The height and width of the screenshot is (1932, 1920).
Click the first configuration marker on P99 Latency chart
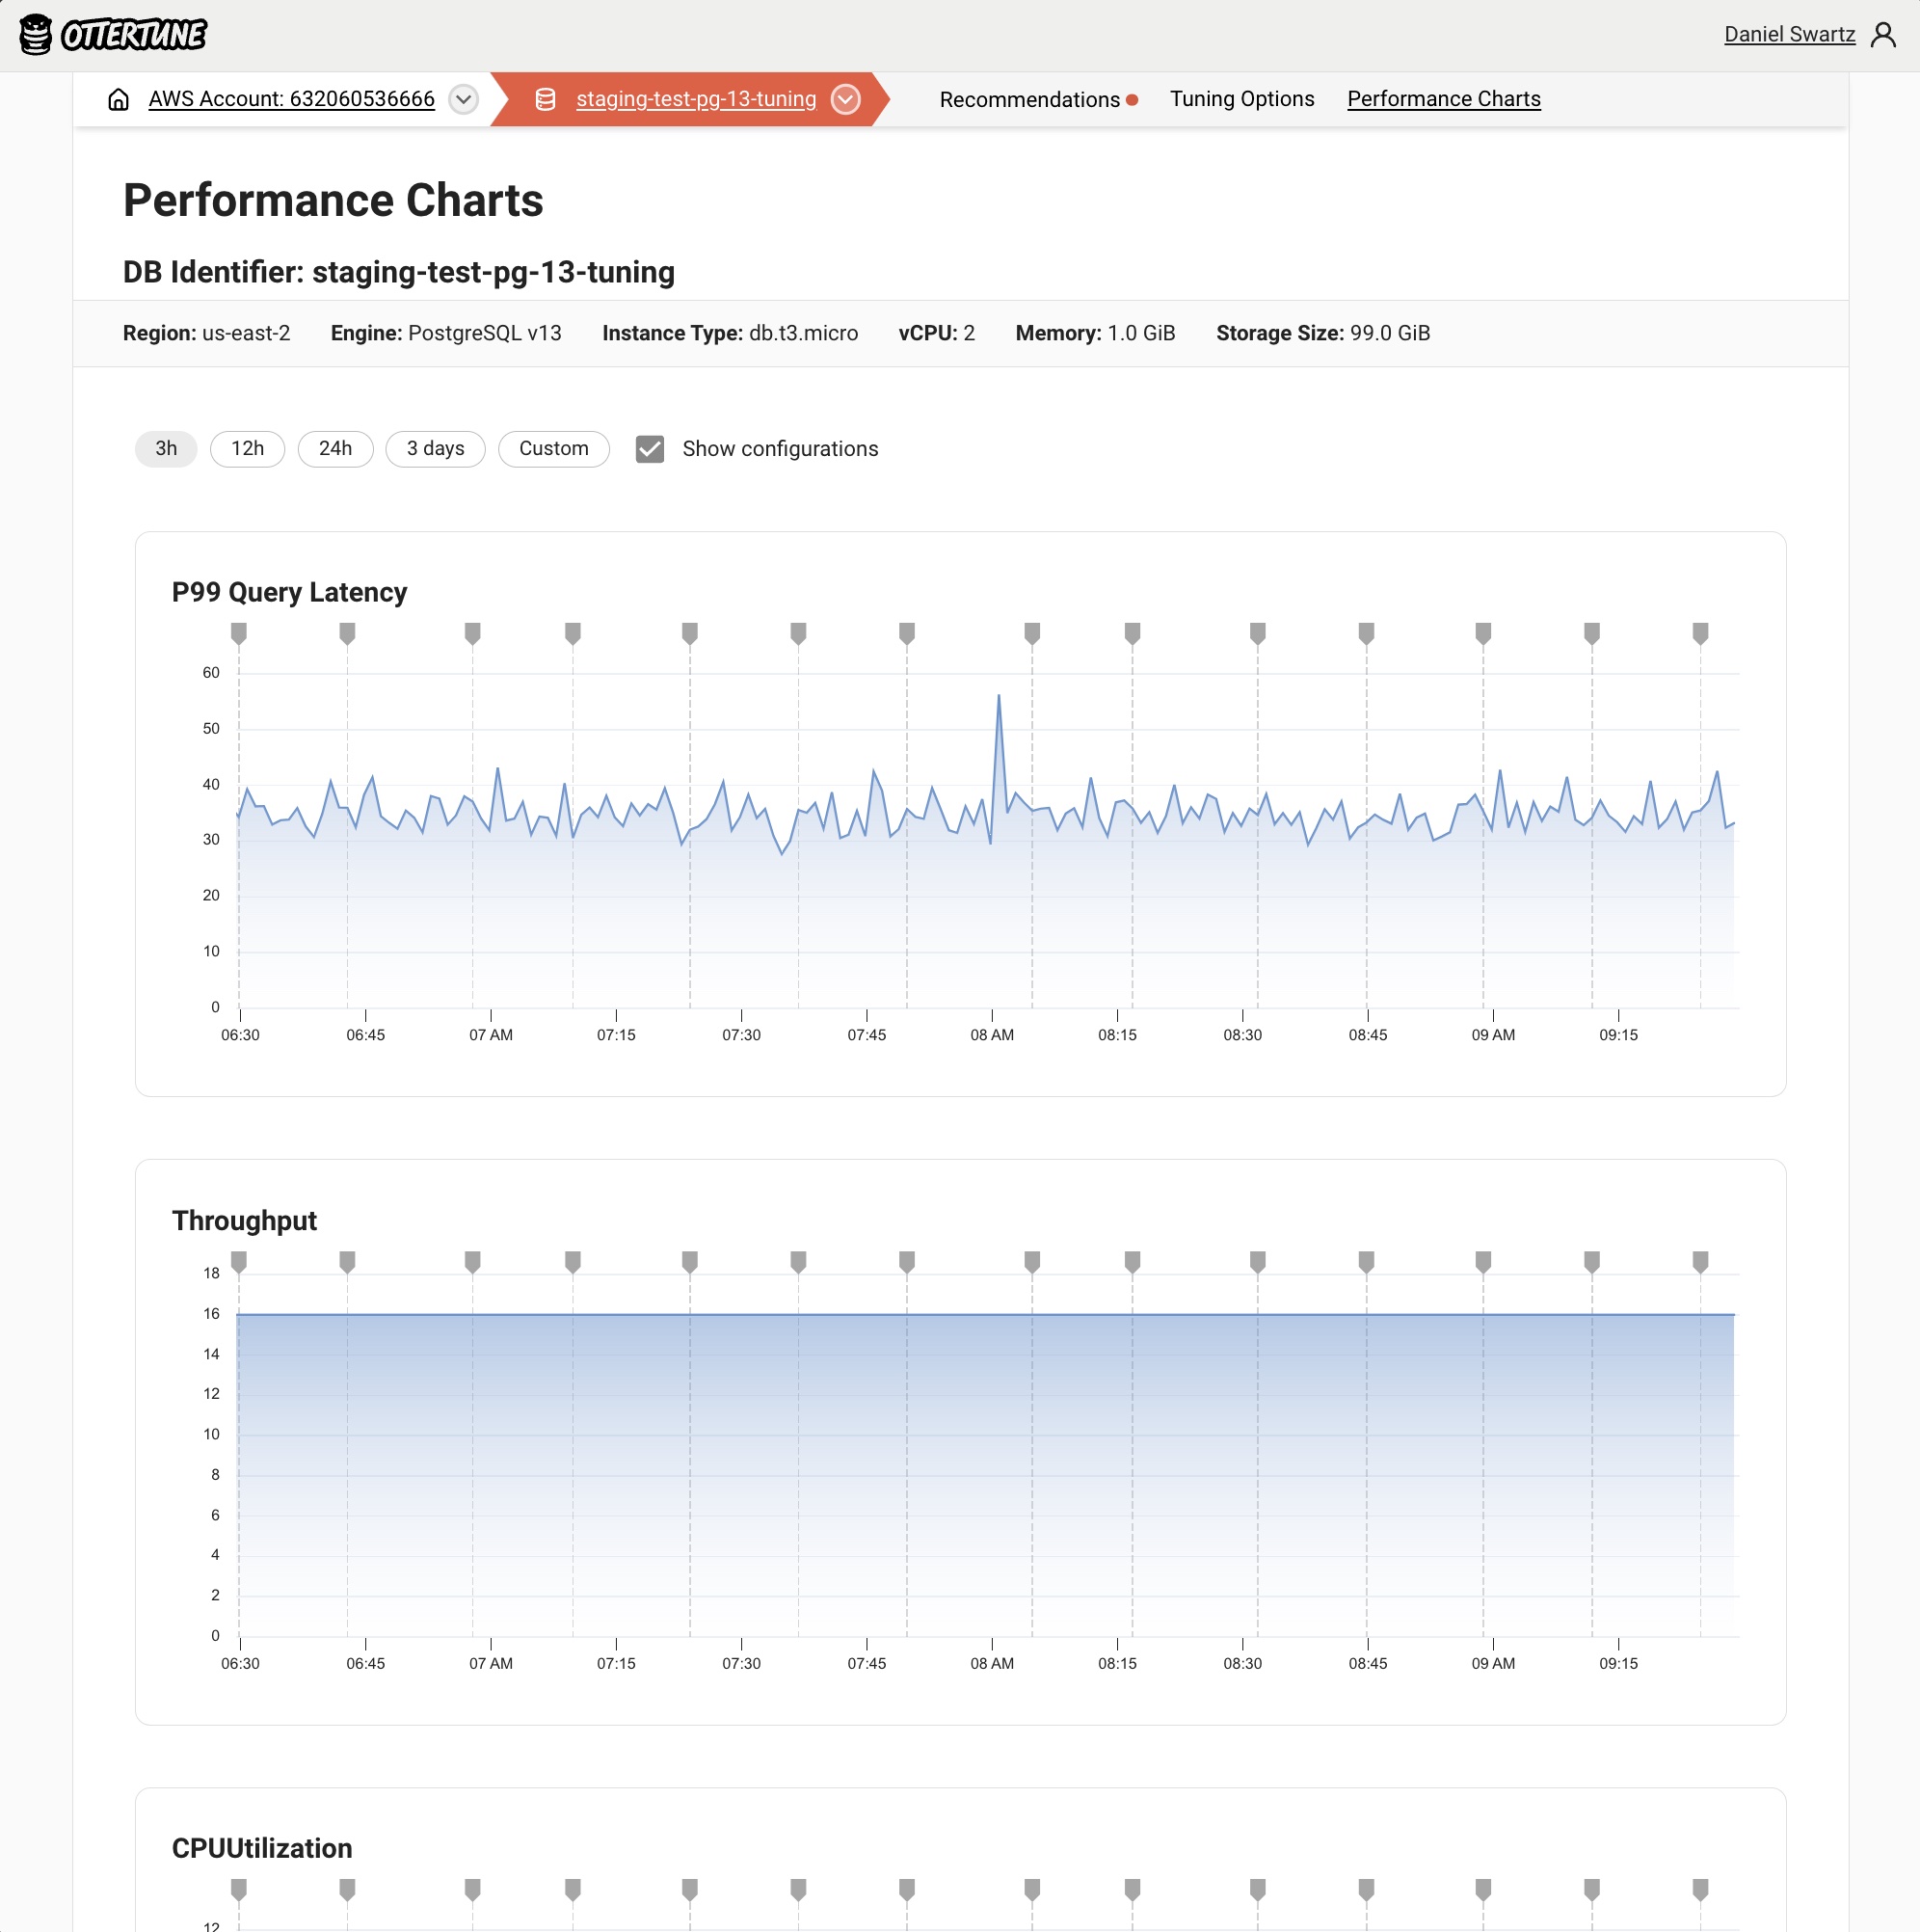[x=239, y=633]
